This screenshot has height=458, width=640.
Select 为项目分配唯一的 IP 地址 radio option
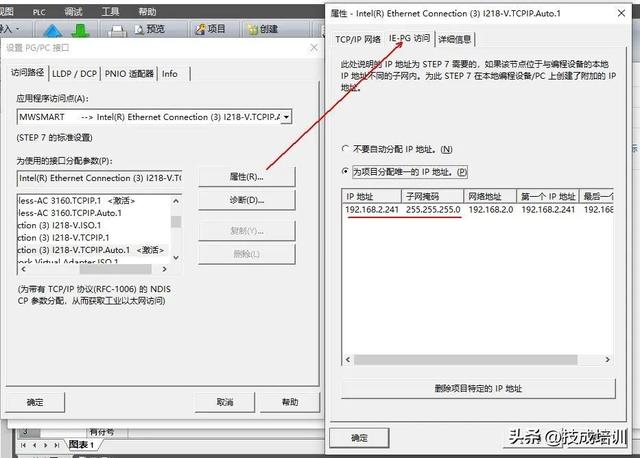pyautogui.click(x=345, y=171)
